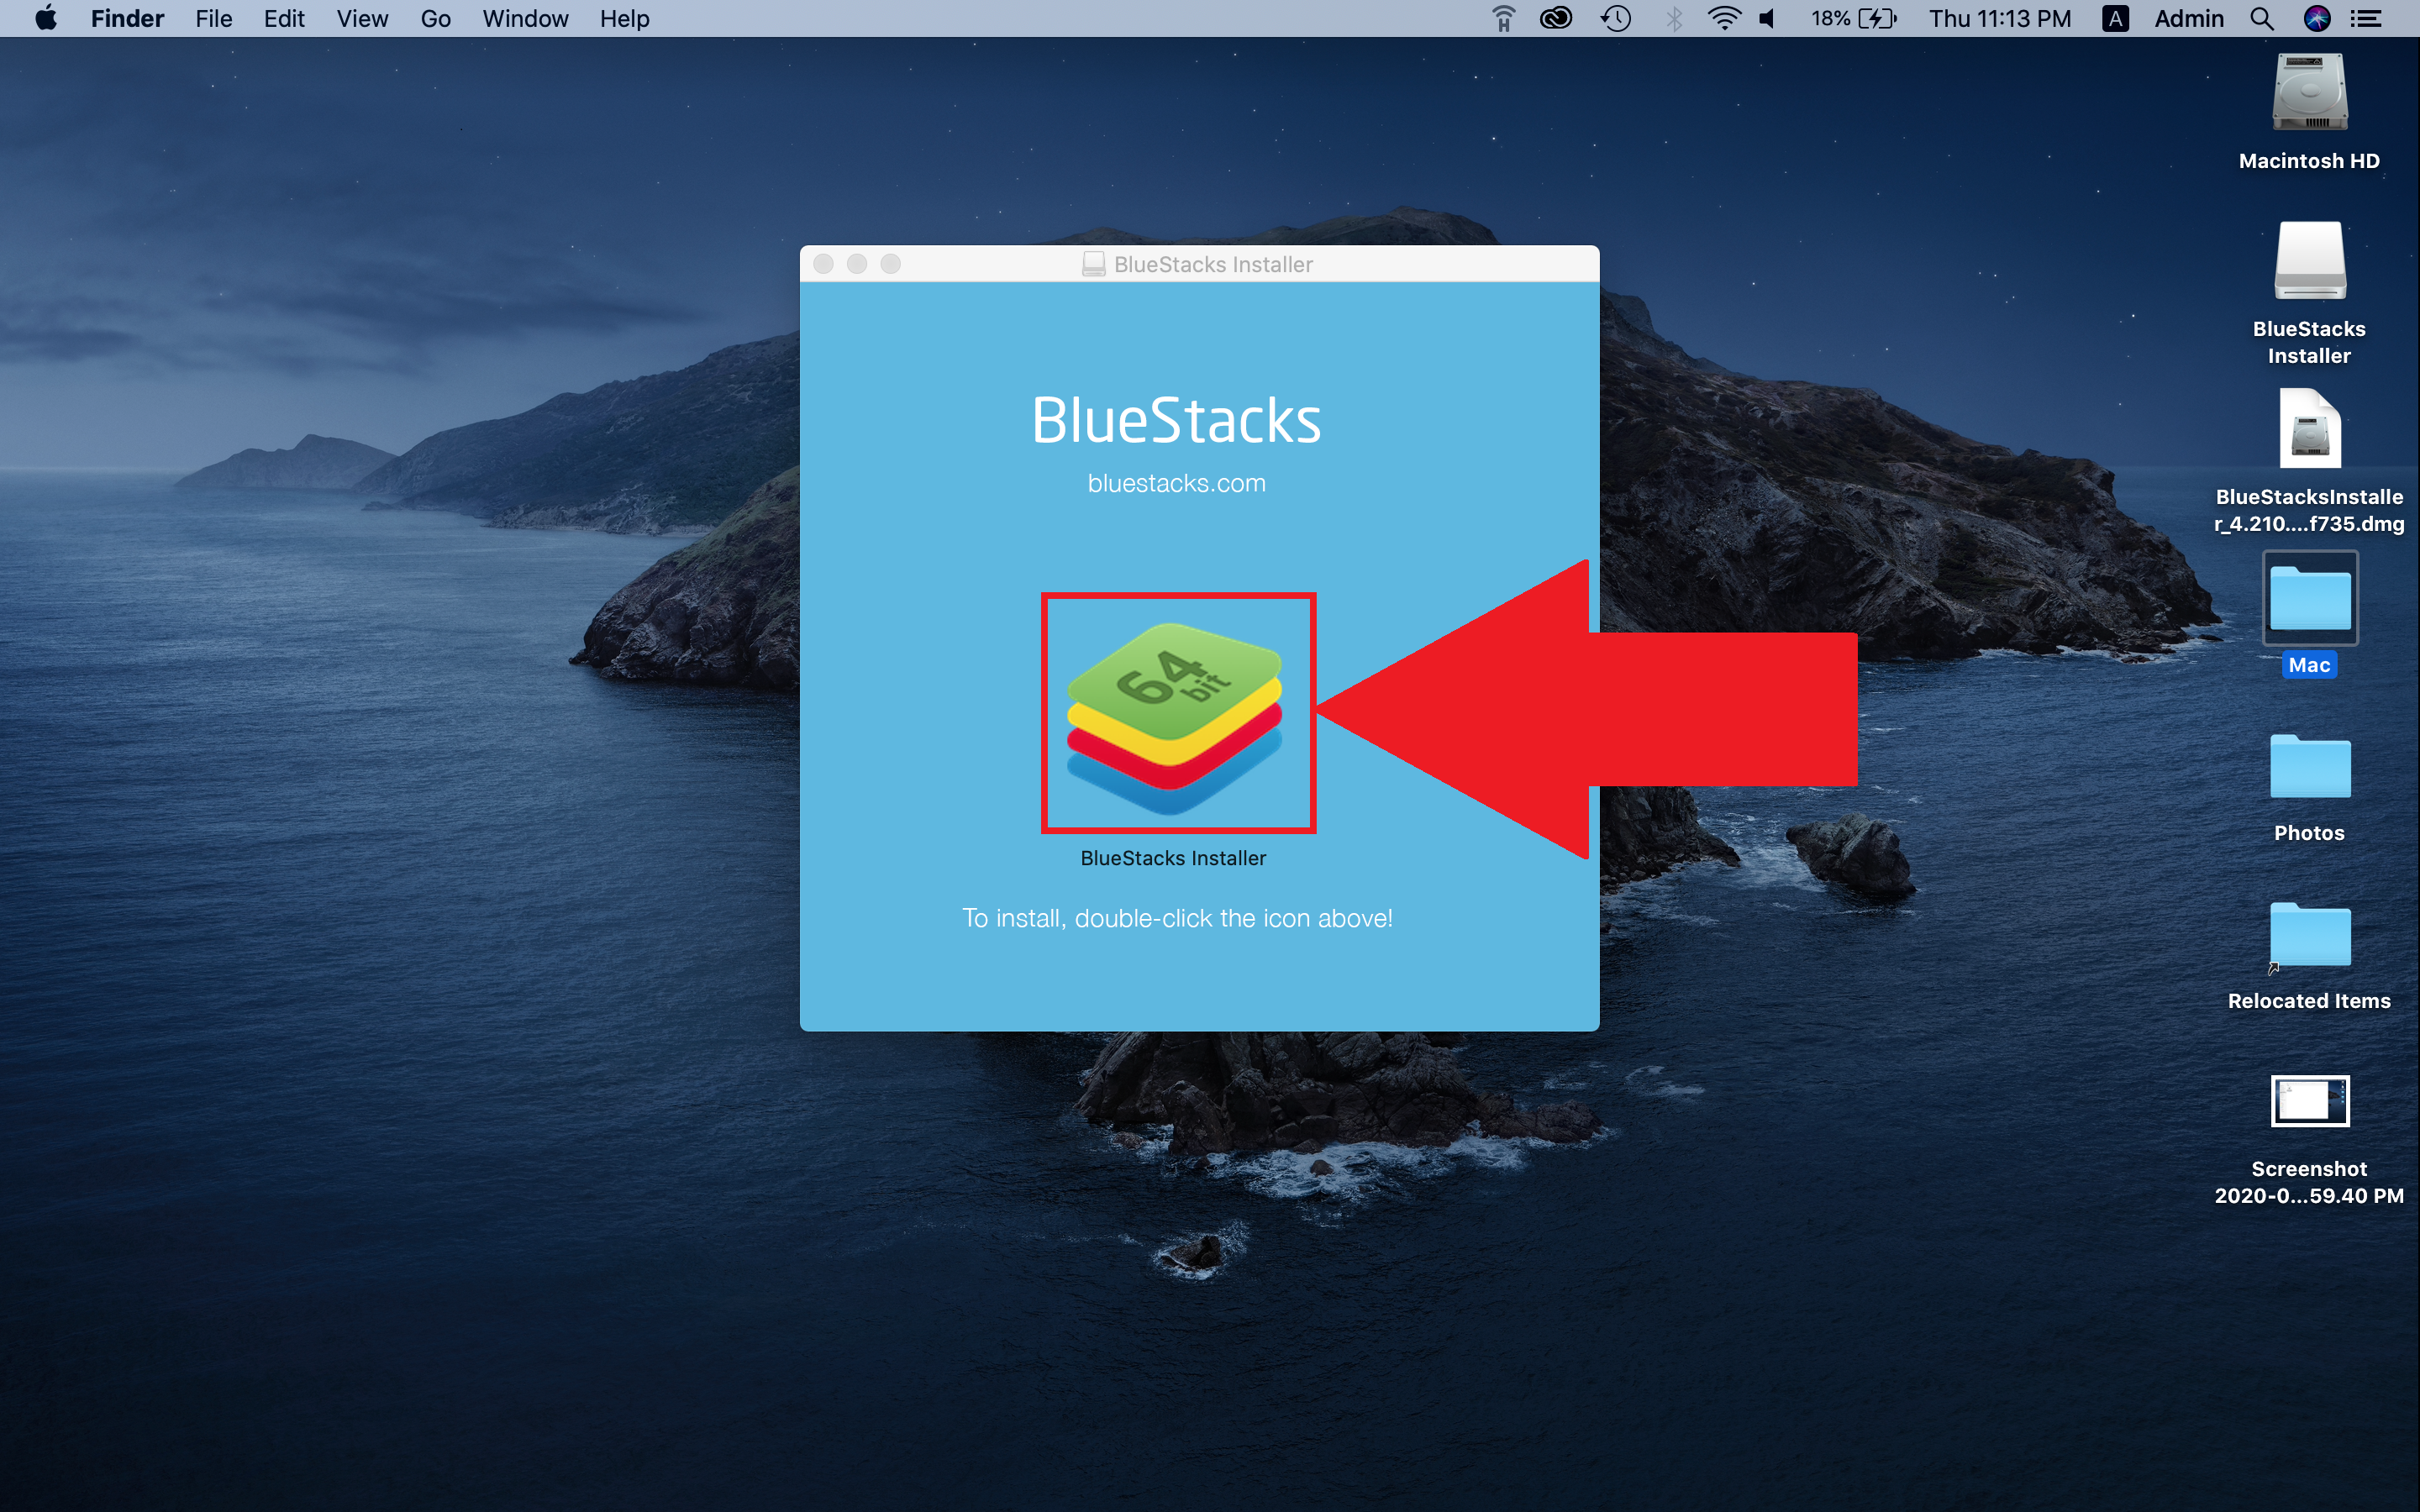The width and height of the screenshot is (2420, 1512).
Task: Click the Spotlight search icon
Action: [2261, 19]
